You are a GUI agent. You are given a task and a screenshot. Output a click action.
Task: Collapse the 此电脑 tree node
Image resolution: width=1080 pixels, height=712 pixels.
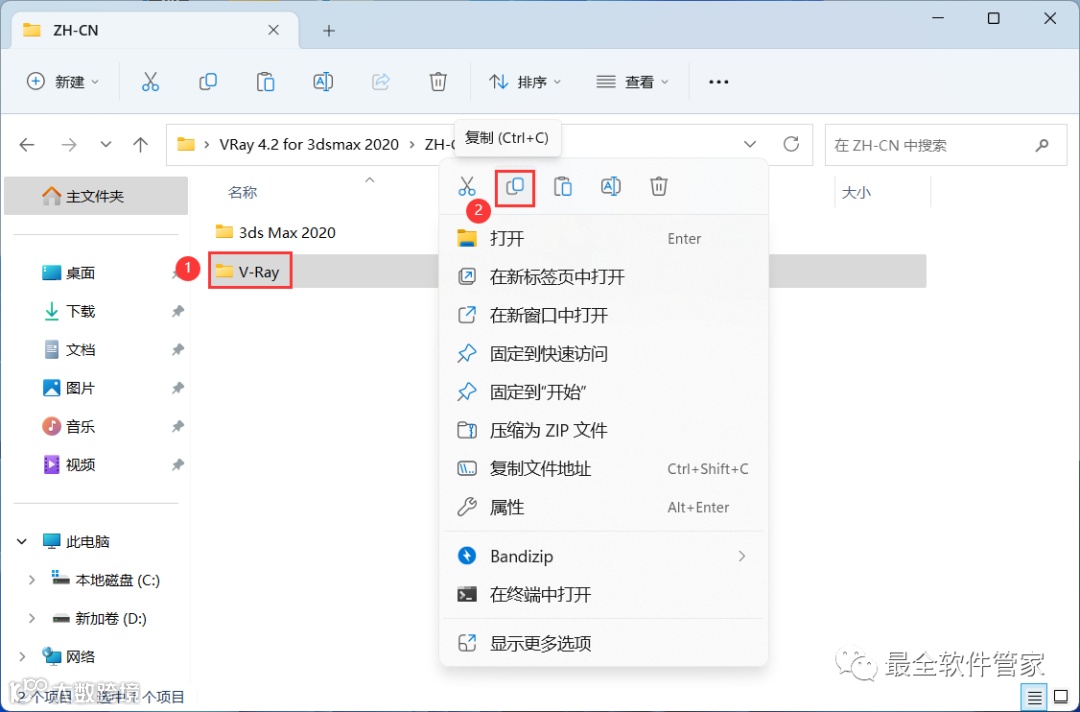(x=22, y=542)
